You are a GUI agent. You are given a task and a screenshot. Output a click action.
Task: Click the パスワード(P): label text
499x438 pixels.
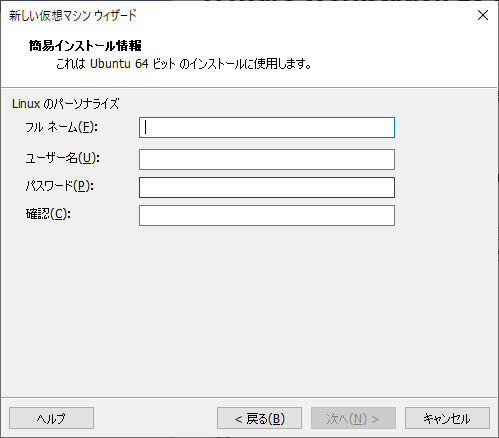tap(60, 186)
